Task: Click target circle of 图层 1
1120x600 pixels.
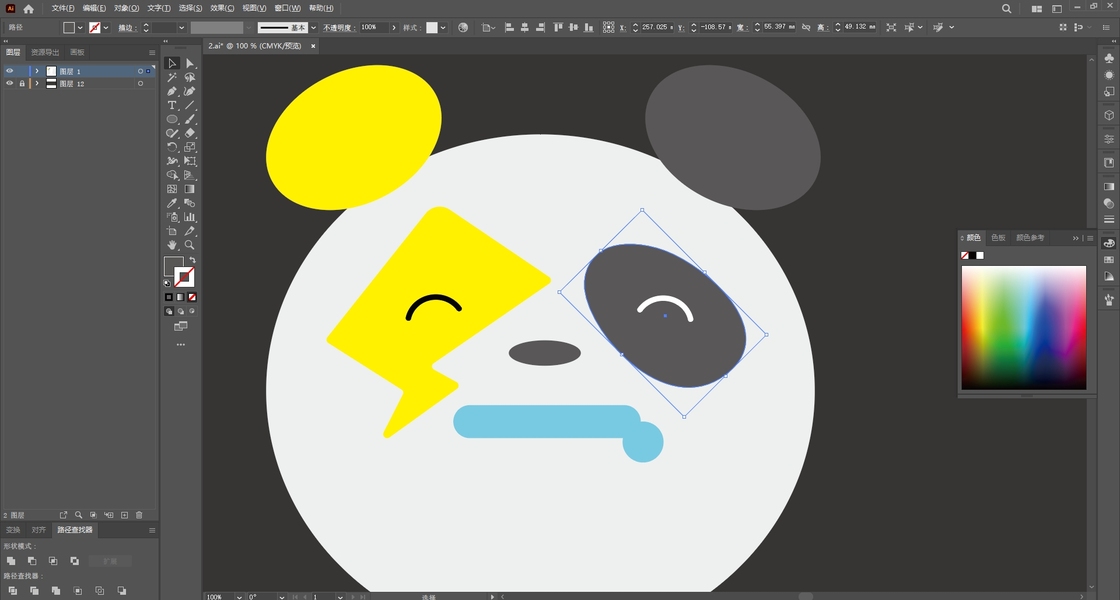Action: tap(141, 71)
